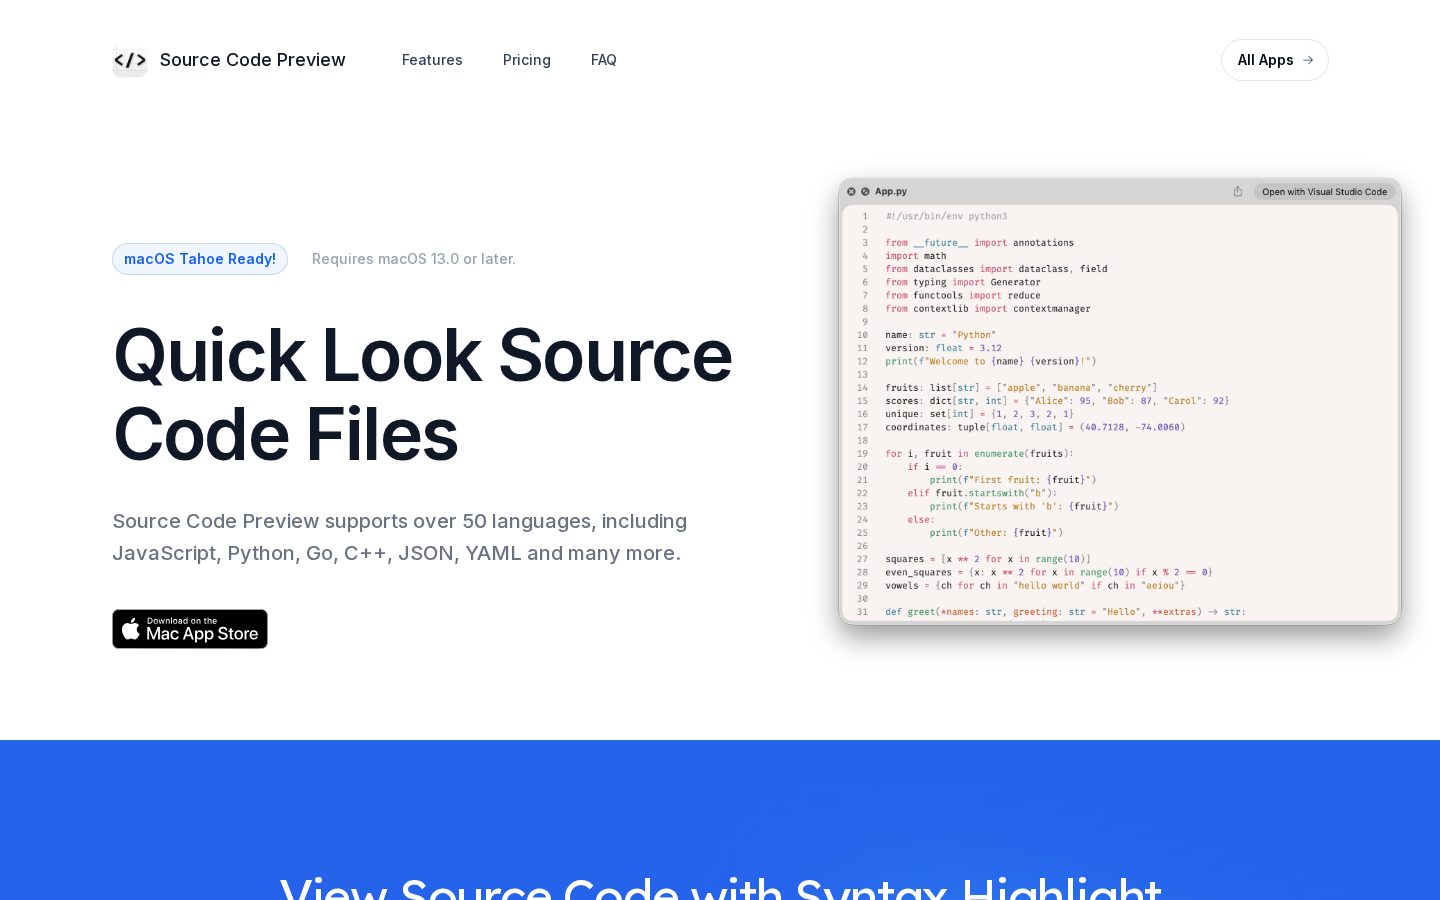Click the "for i, fruit in enumerate(fruits):" line
1440x900 pixels.
tap(979, 454)
